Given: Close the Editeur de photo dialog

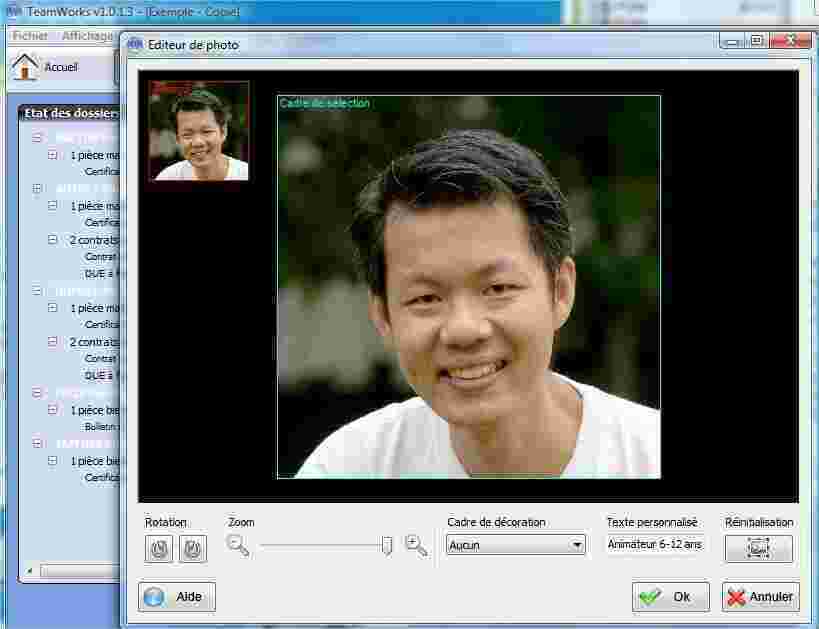Looking at the screenshot, I should point(798,41).
